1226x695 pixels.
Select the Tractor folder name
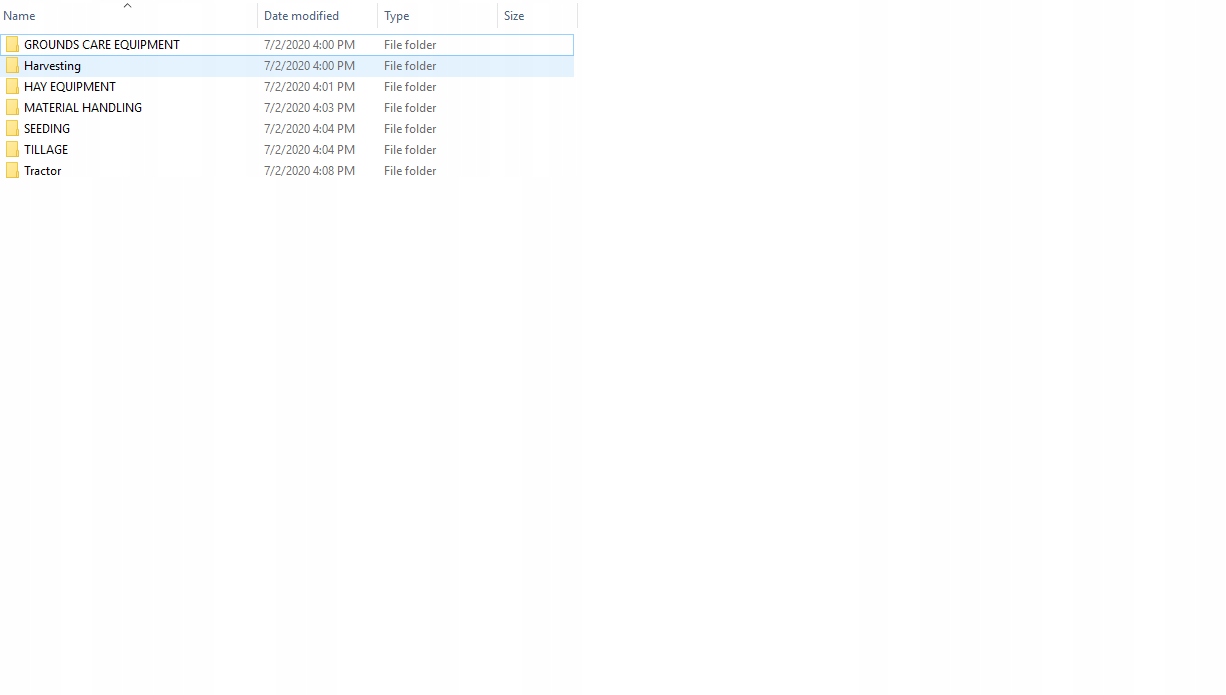point(43,170)
